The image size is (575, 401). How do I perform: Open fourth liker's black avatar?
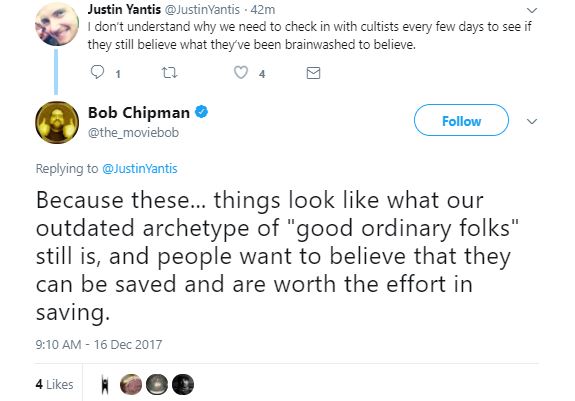(183, 385)
